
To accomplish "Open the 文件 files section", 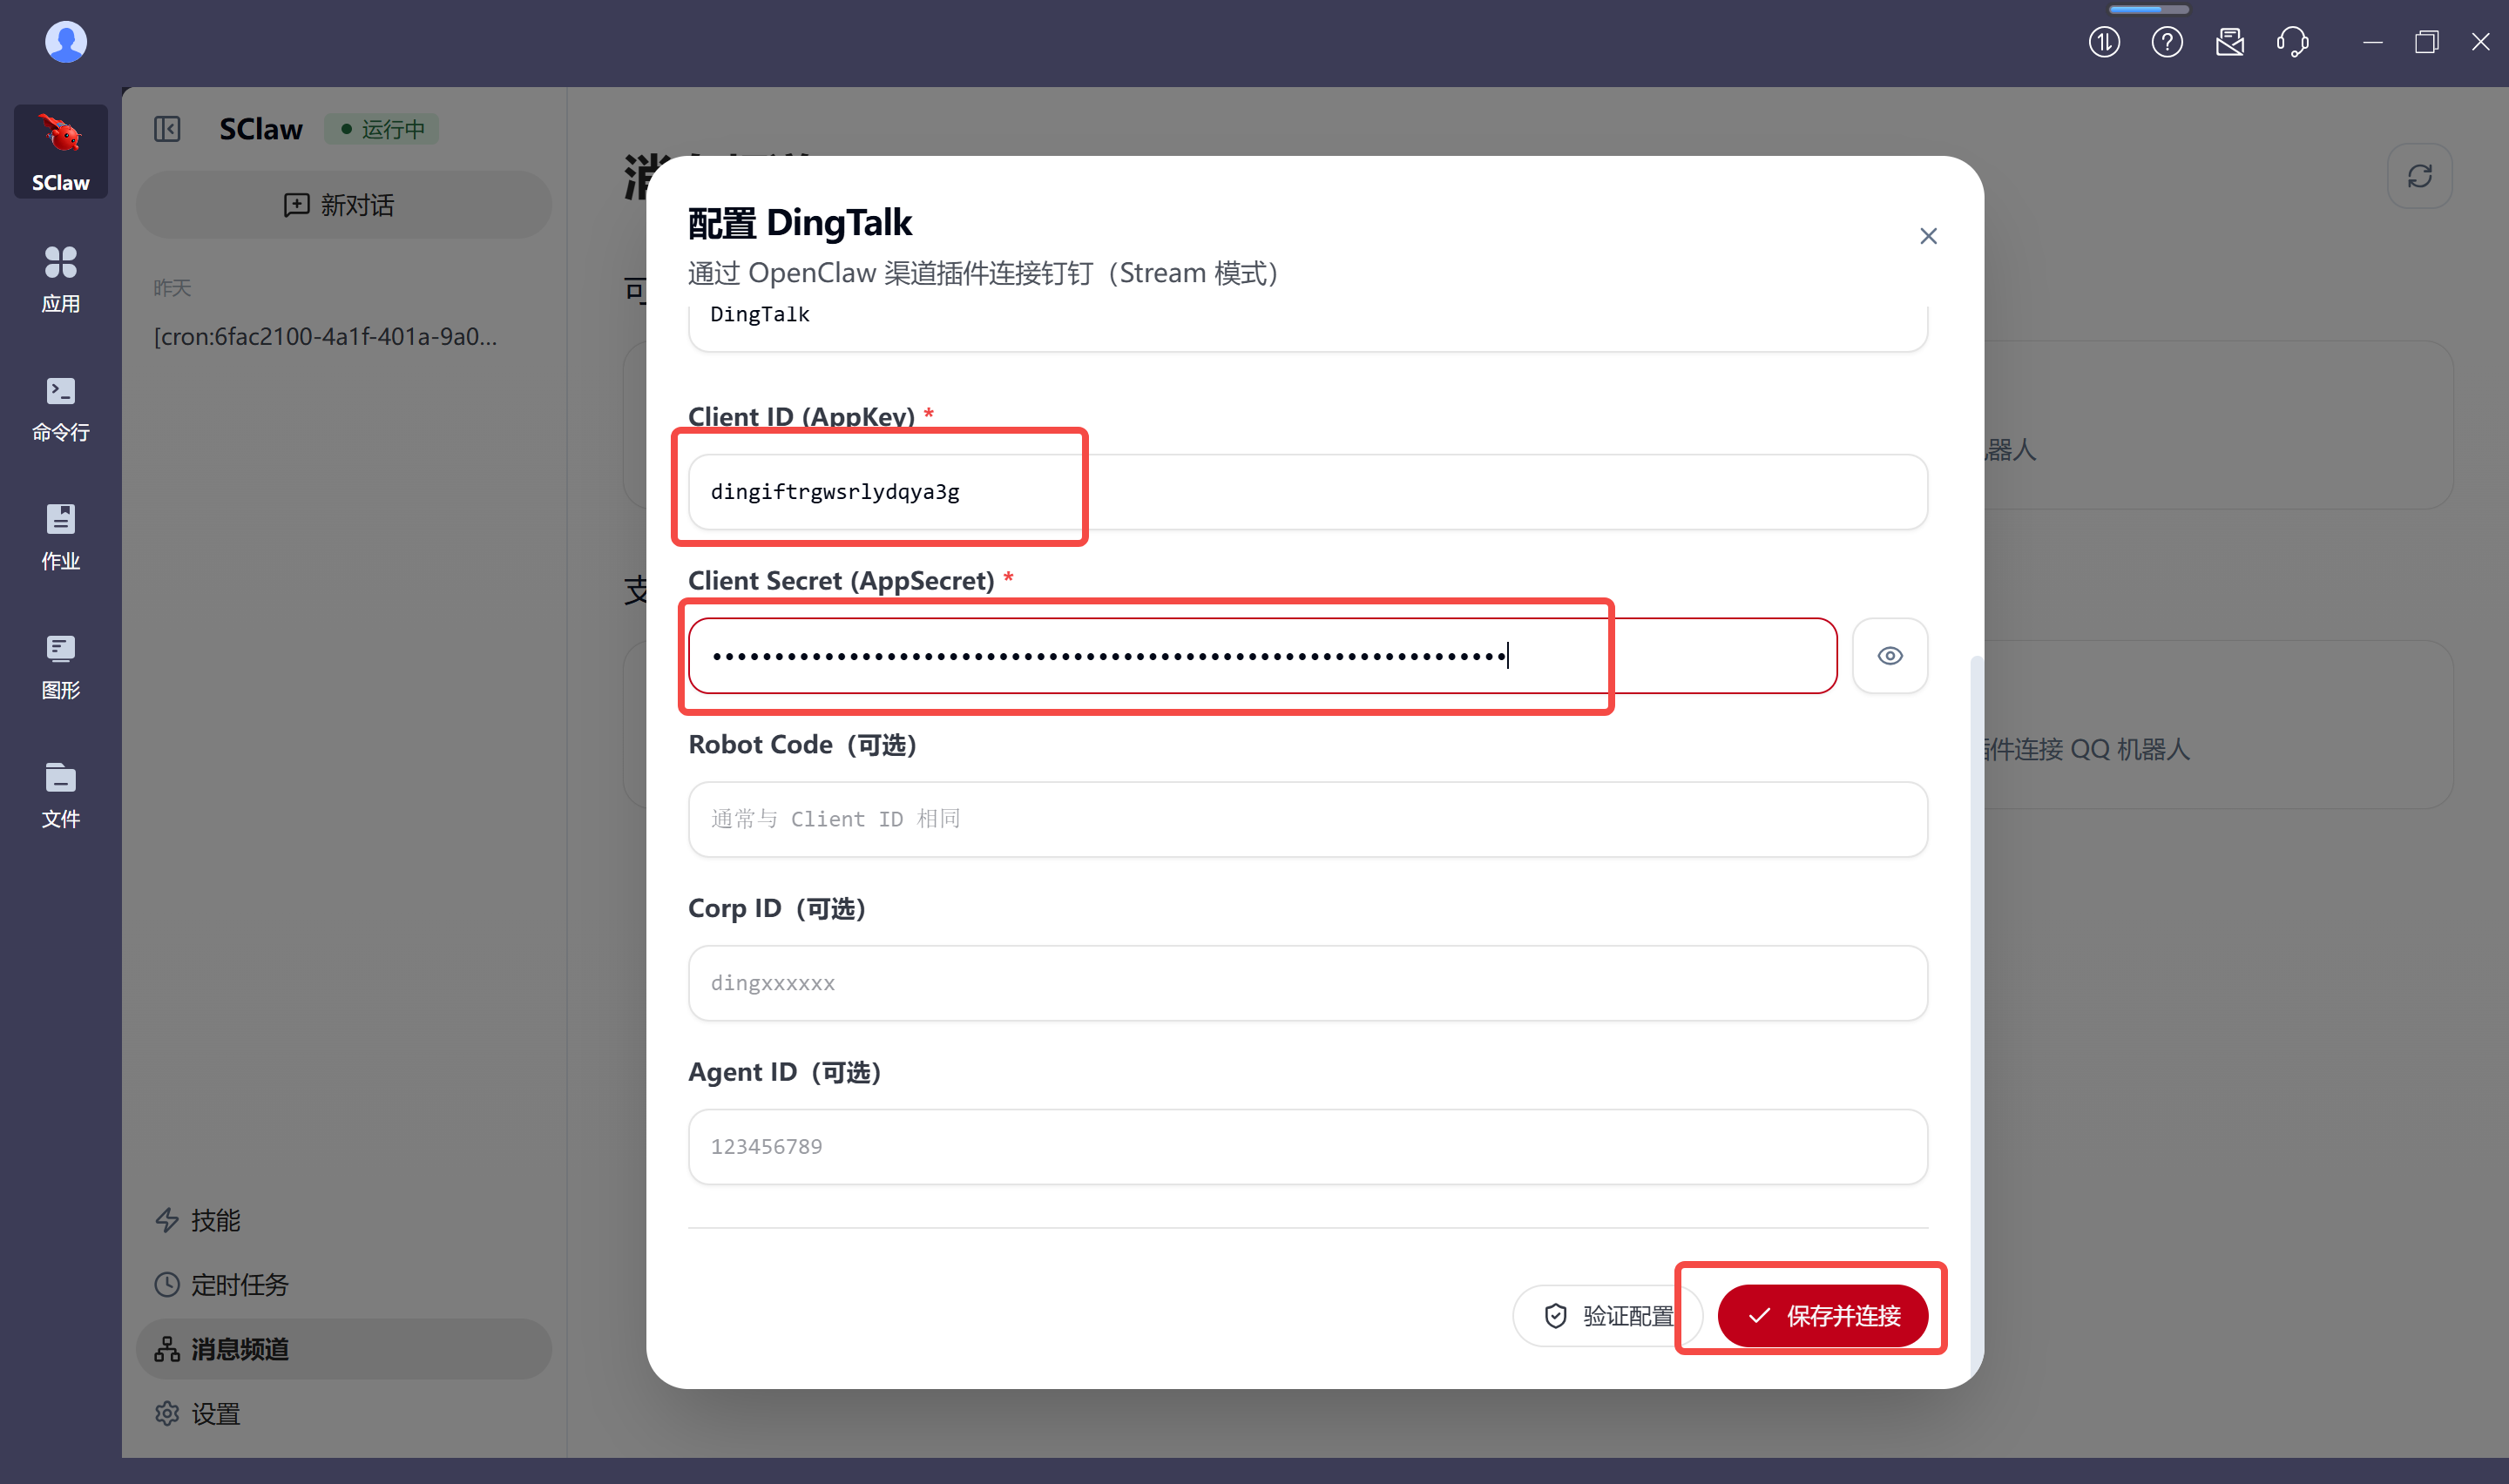I will pos(60,795).
